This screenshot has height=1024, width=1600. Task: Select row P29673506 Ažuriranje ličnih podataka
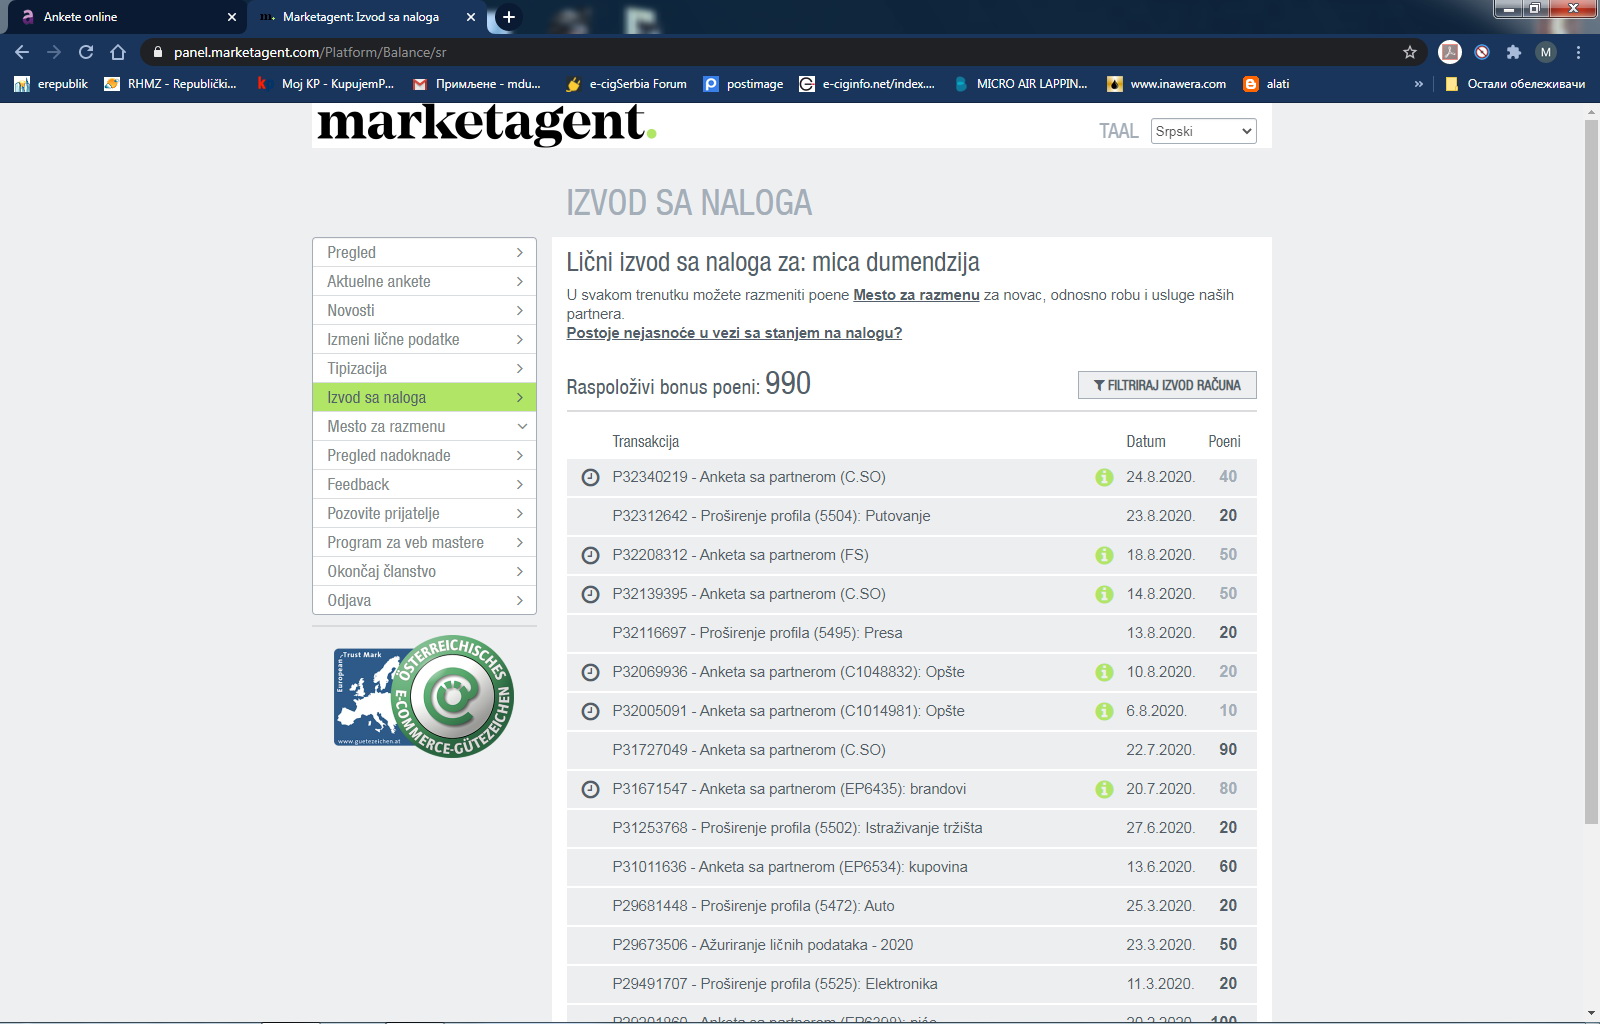click(x=911, y=945)
